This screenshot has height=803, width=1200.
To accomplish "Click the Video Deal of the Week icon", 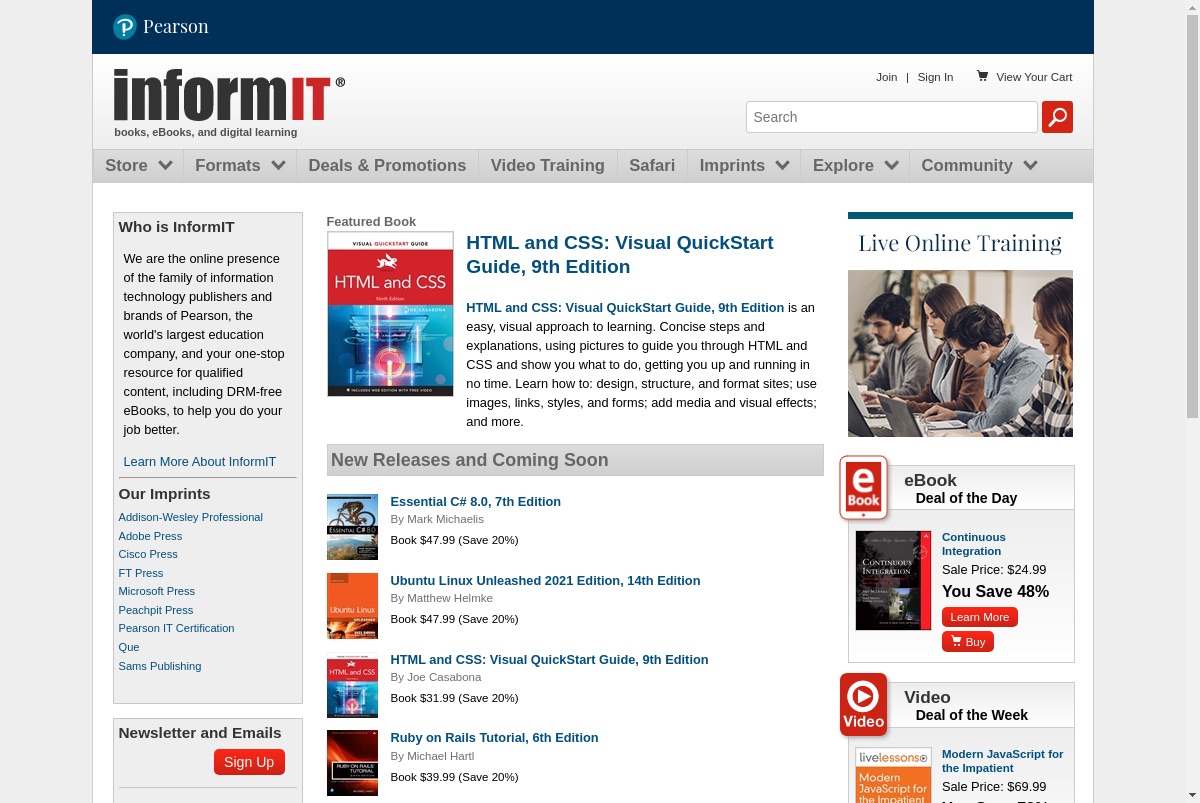I will [864, 705].
